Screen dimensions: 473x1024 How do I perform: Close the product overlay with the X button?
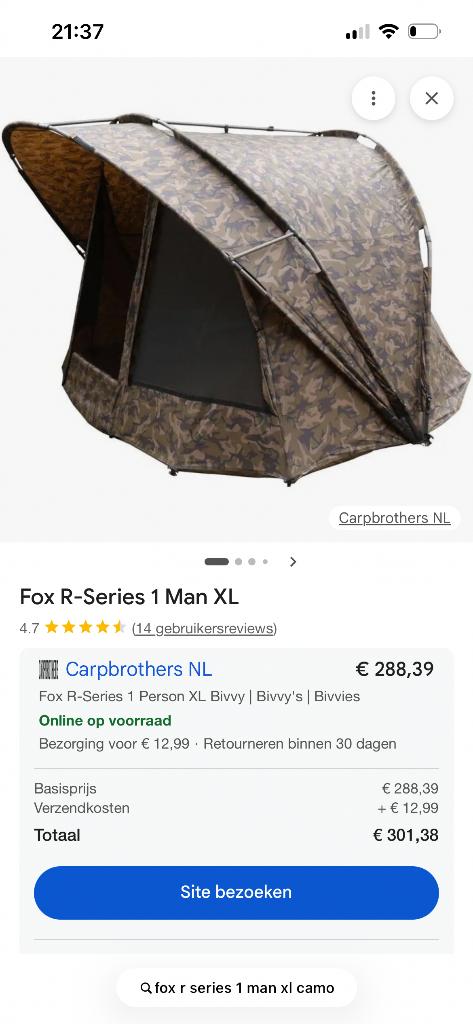pos(431,99)
